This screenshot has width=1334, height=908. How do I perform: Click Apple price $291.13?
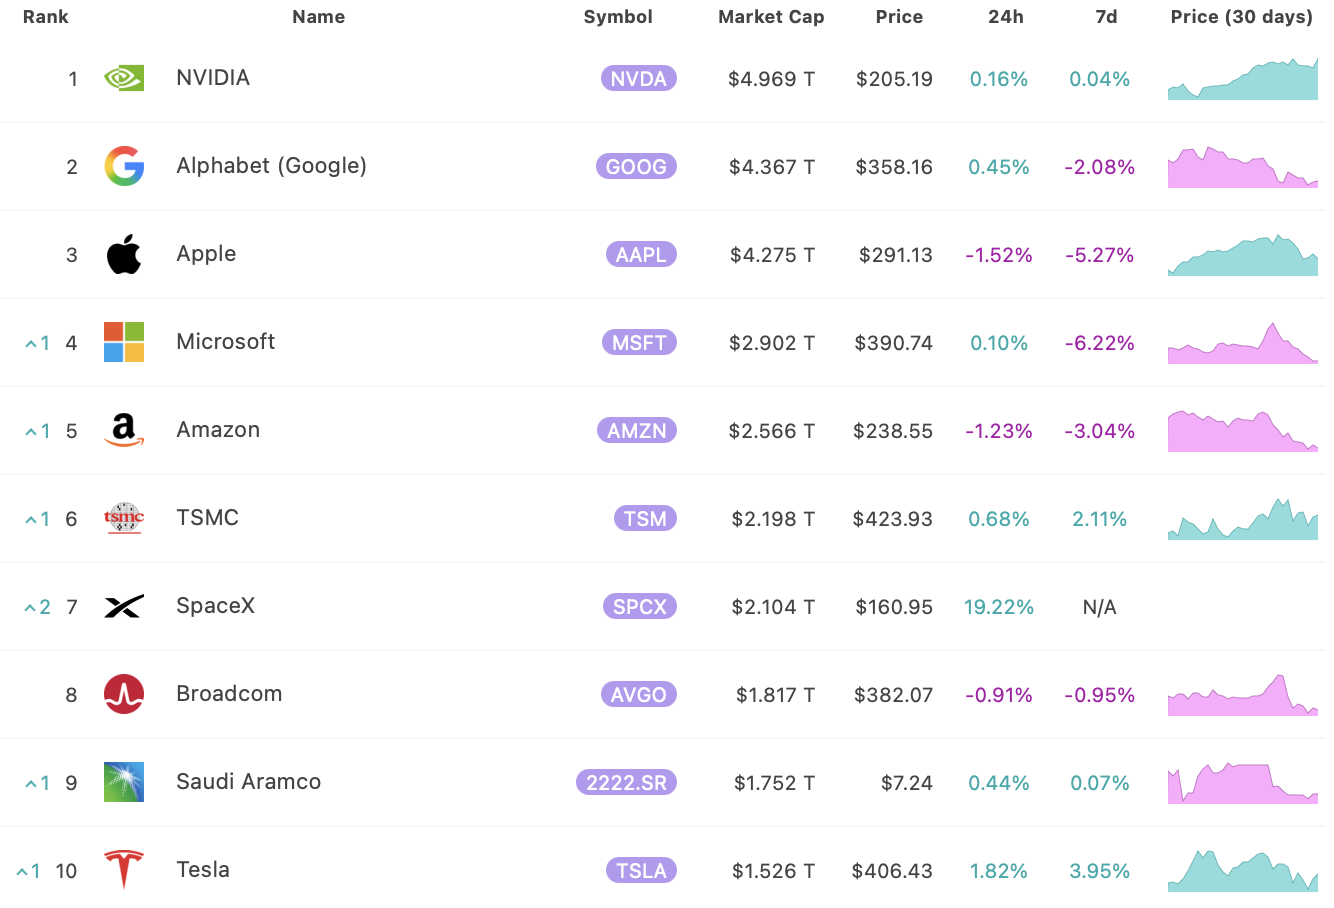tap(895, 255)
